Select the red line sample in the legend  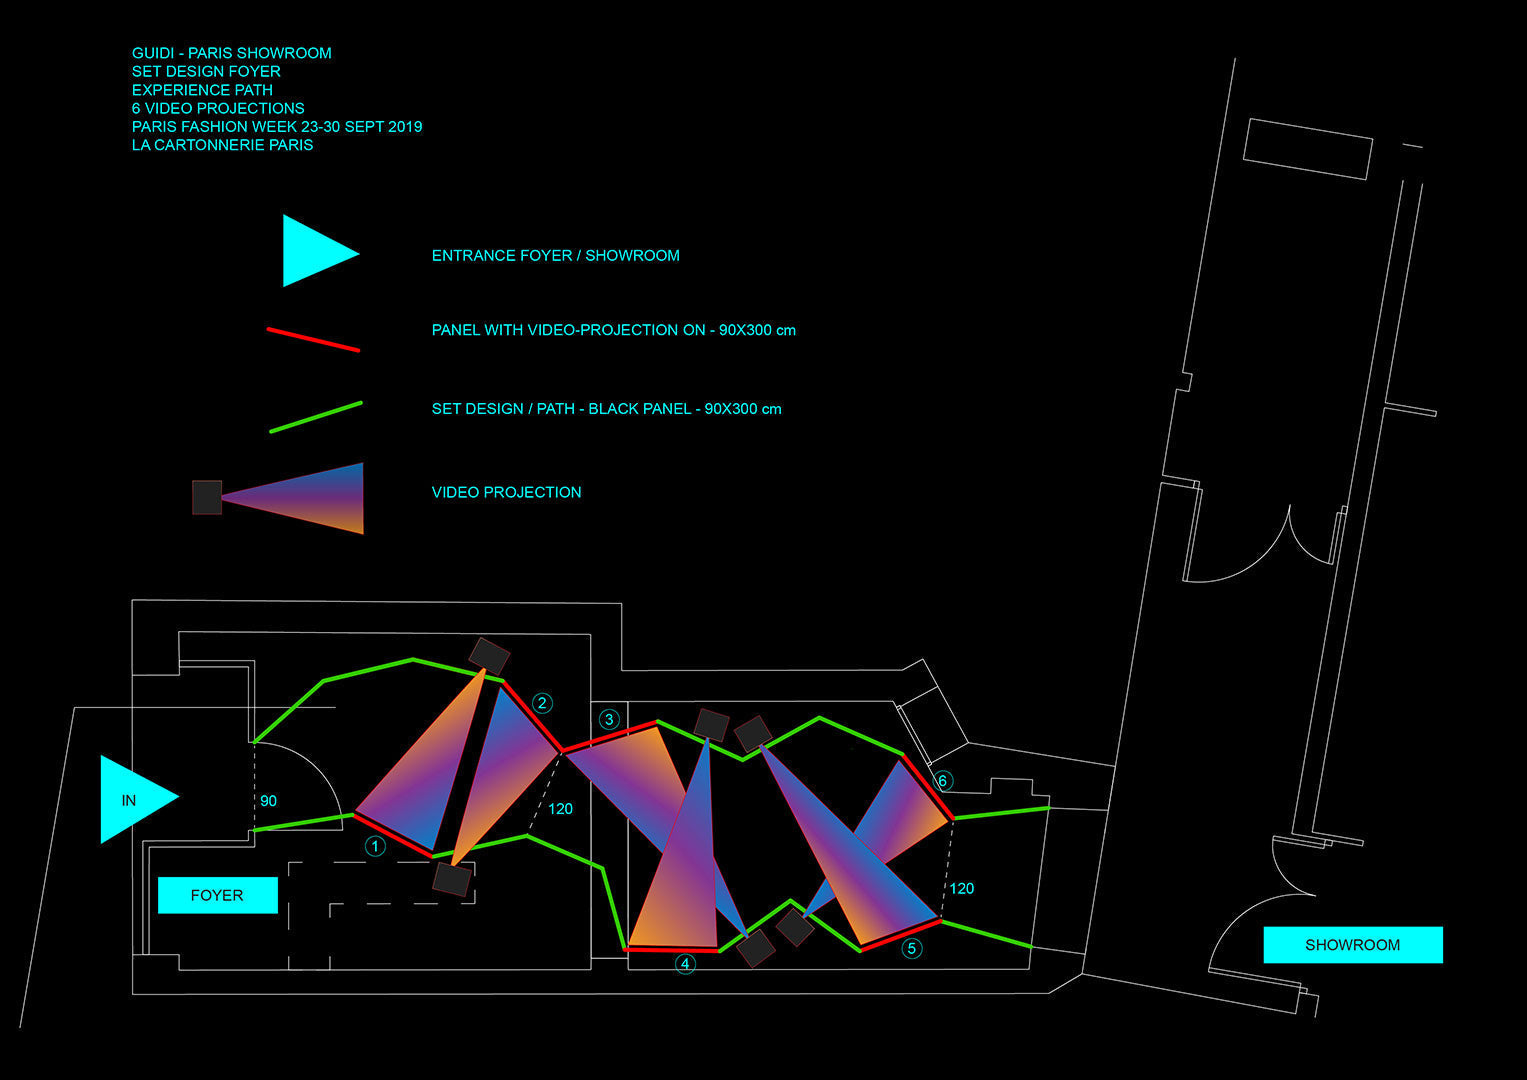click(x=313, y=339)
